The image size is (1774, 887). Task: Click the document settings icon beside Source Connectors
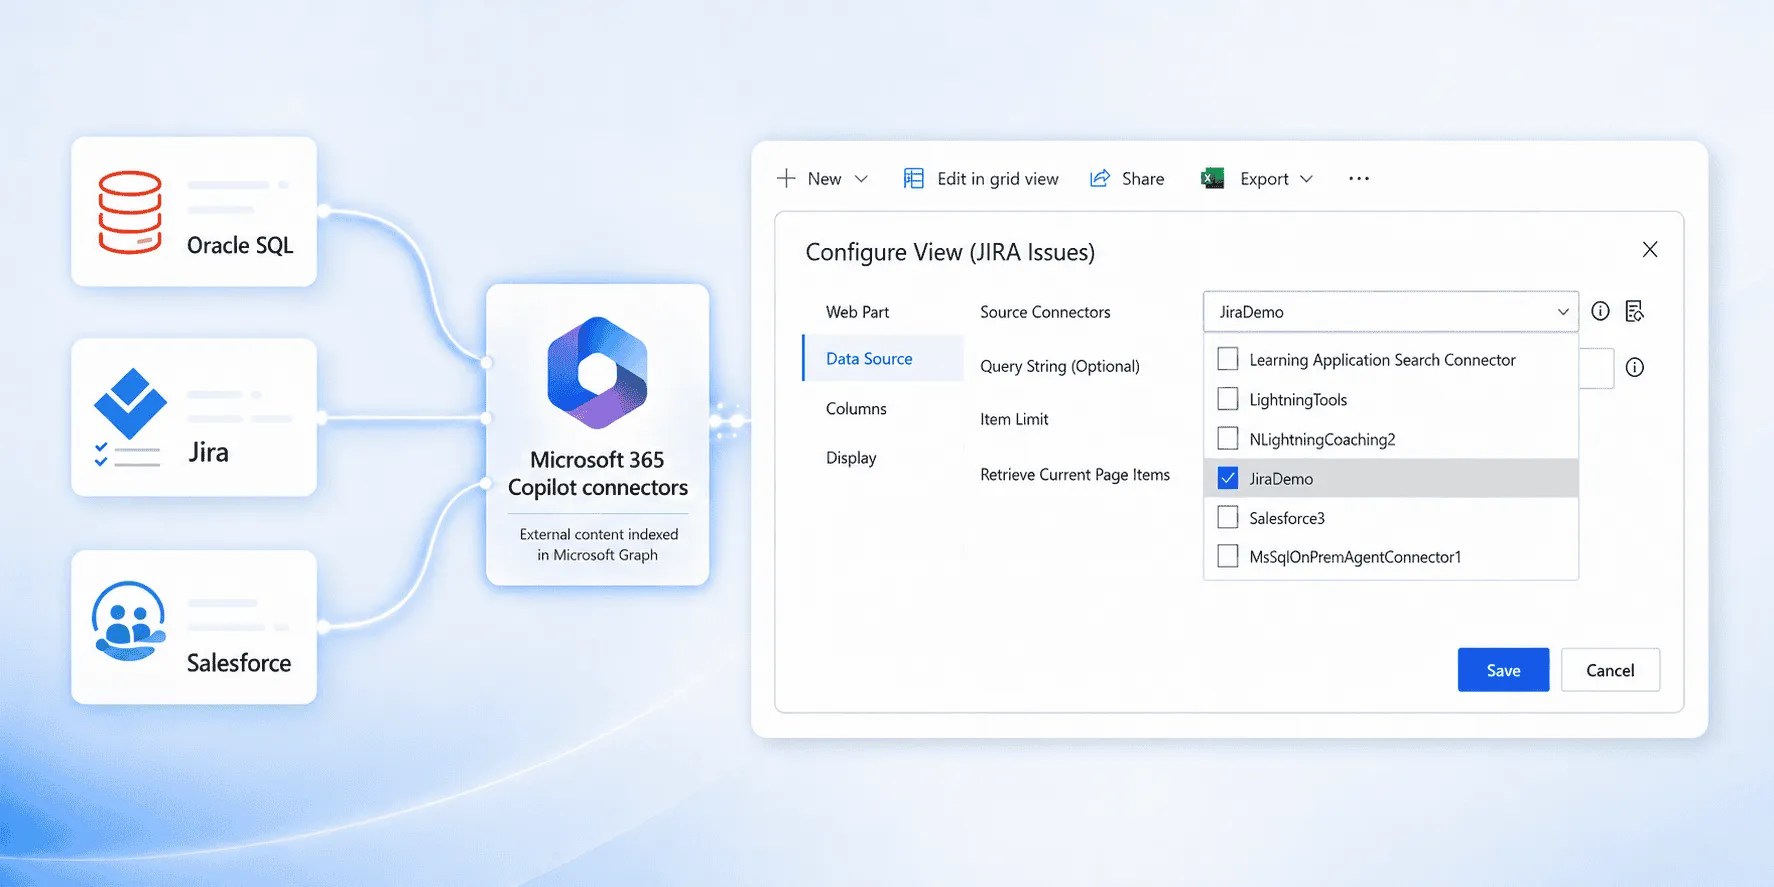tap(1635, 311)
